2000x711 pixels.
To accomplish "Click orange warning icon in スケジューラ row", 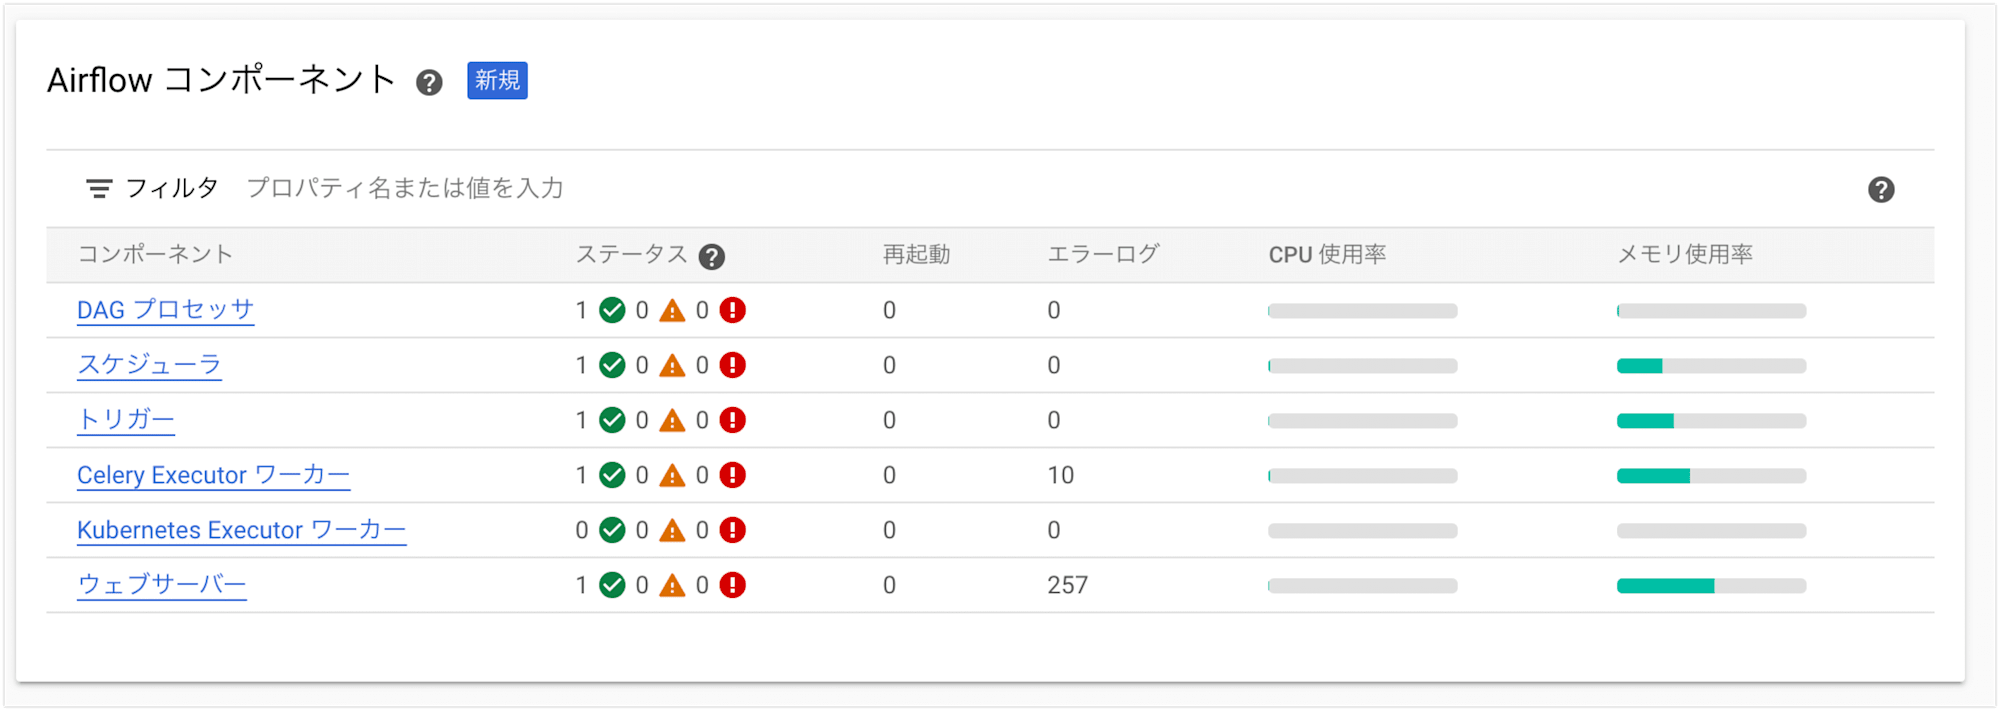I will pos(672,365).
